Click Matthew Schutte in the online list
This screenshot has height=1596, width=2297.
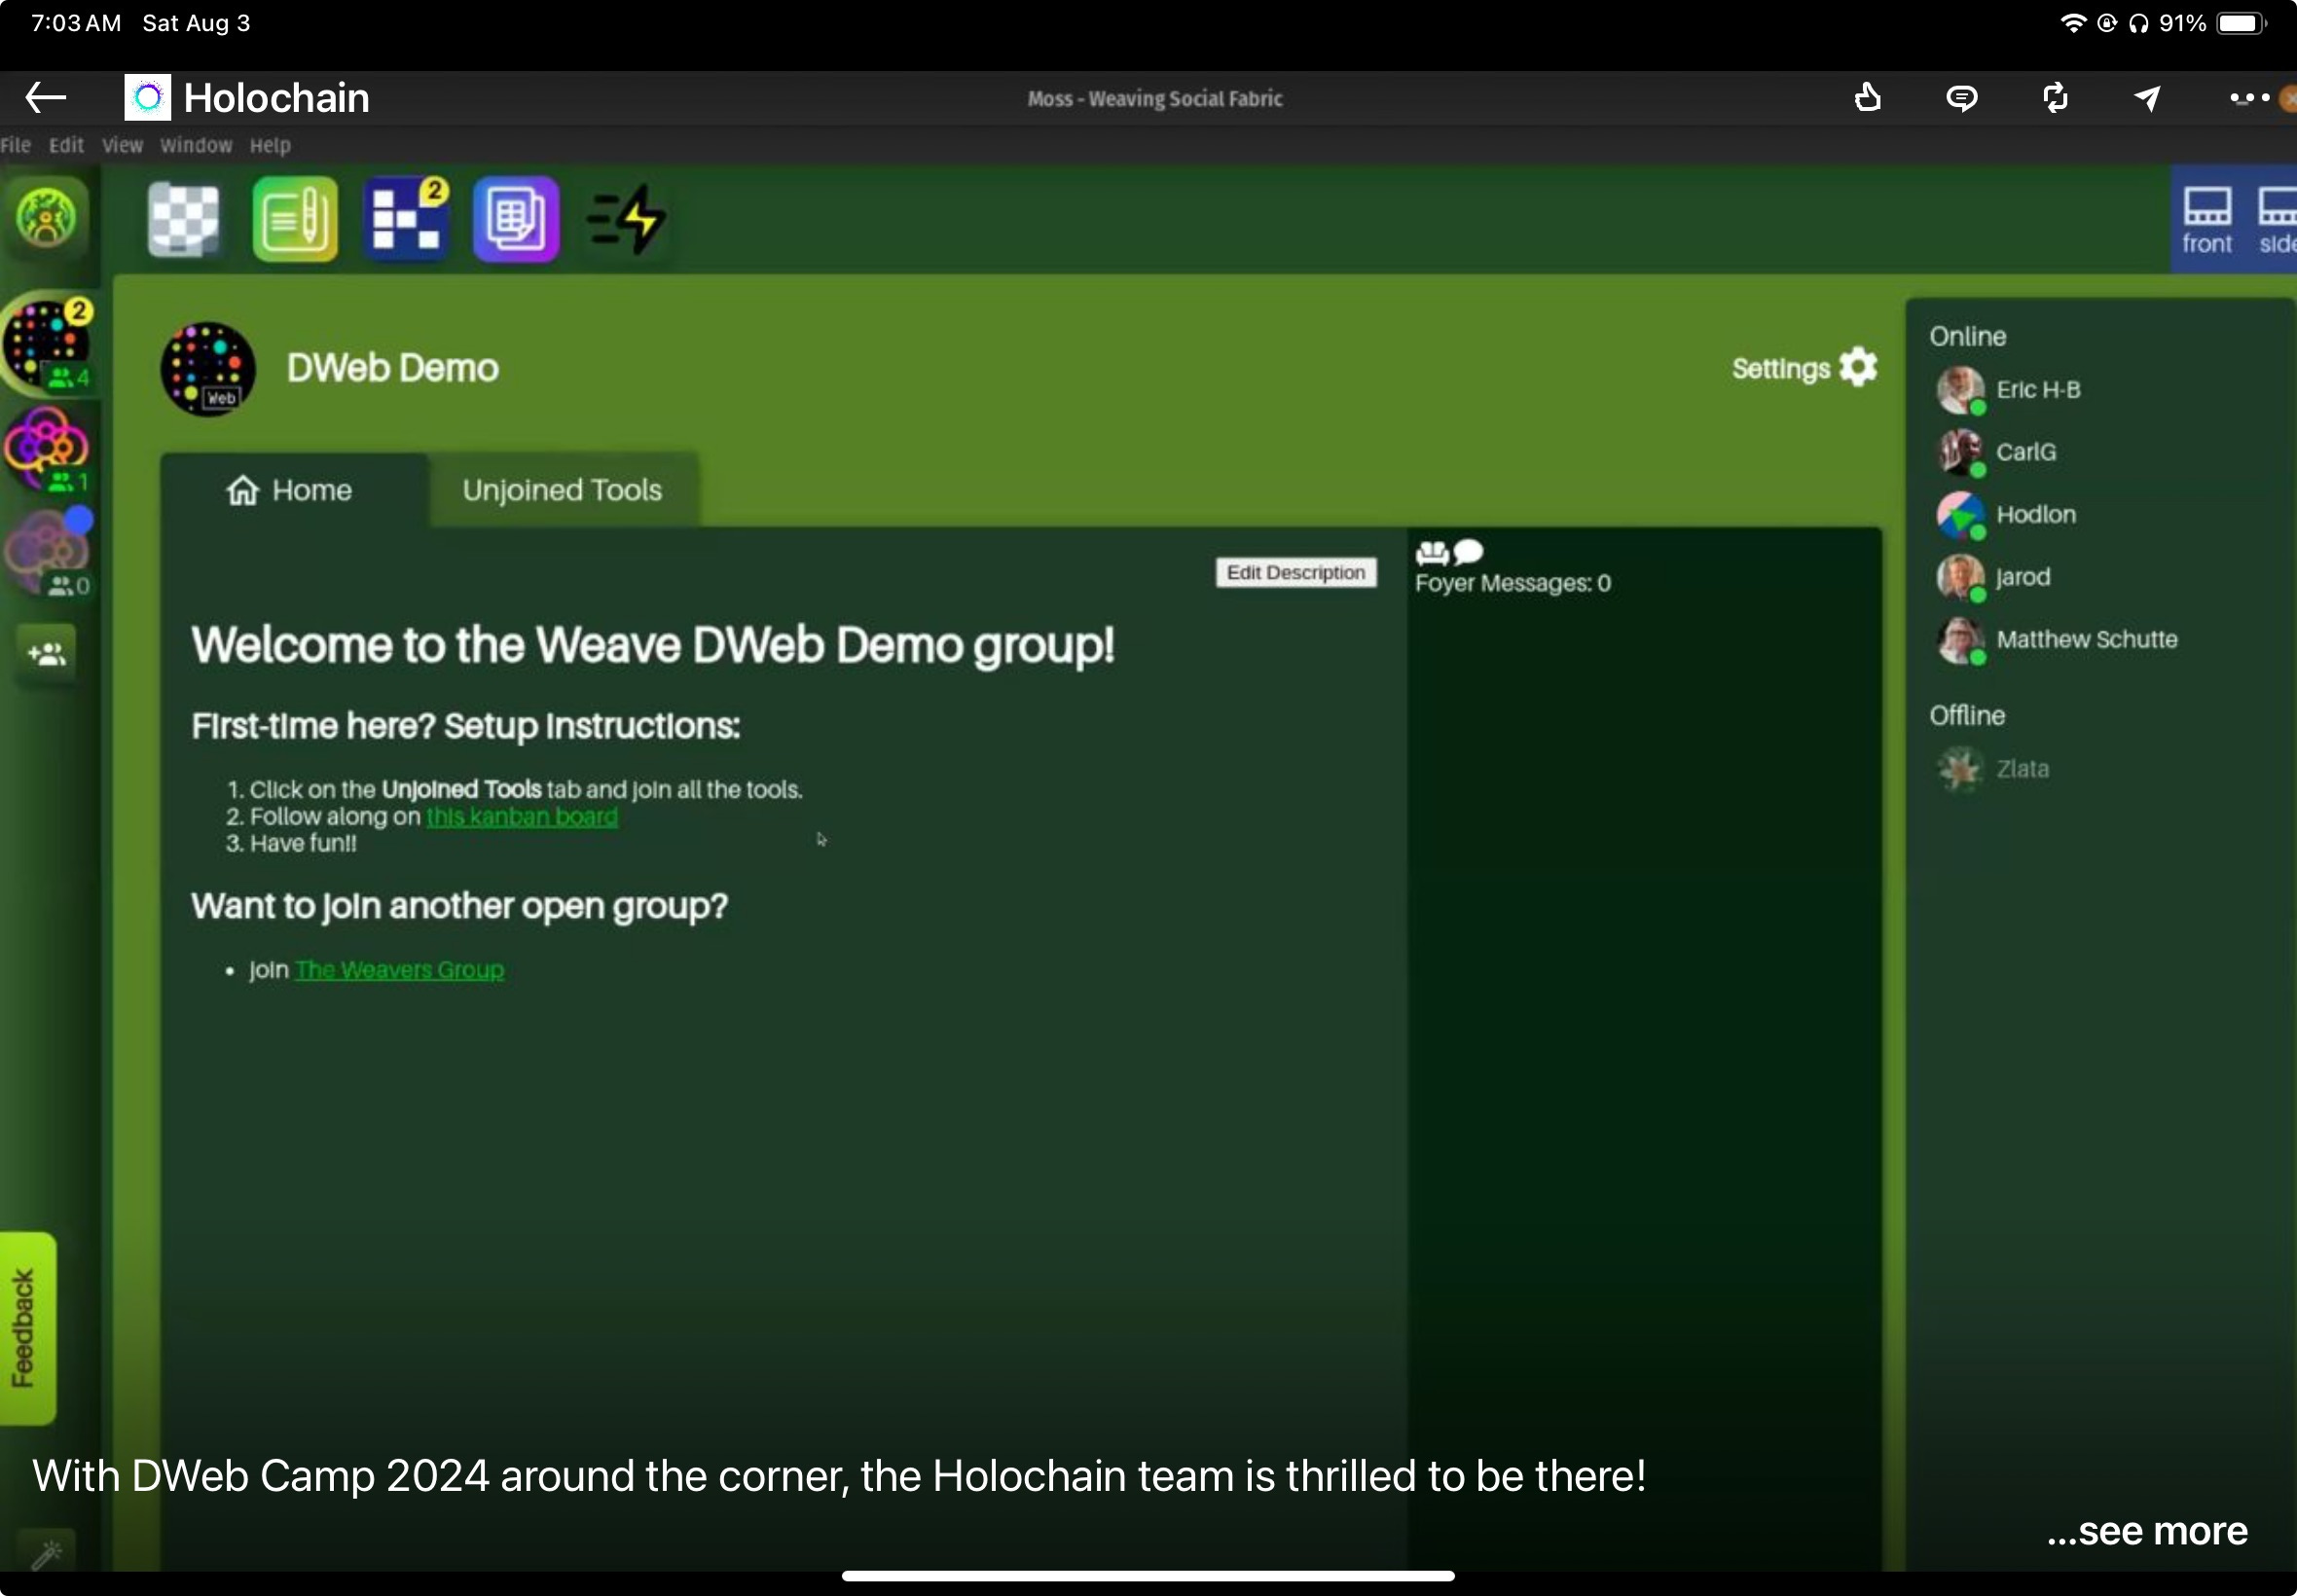point(2086,639)
